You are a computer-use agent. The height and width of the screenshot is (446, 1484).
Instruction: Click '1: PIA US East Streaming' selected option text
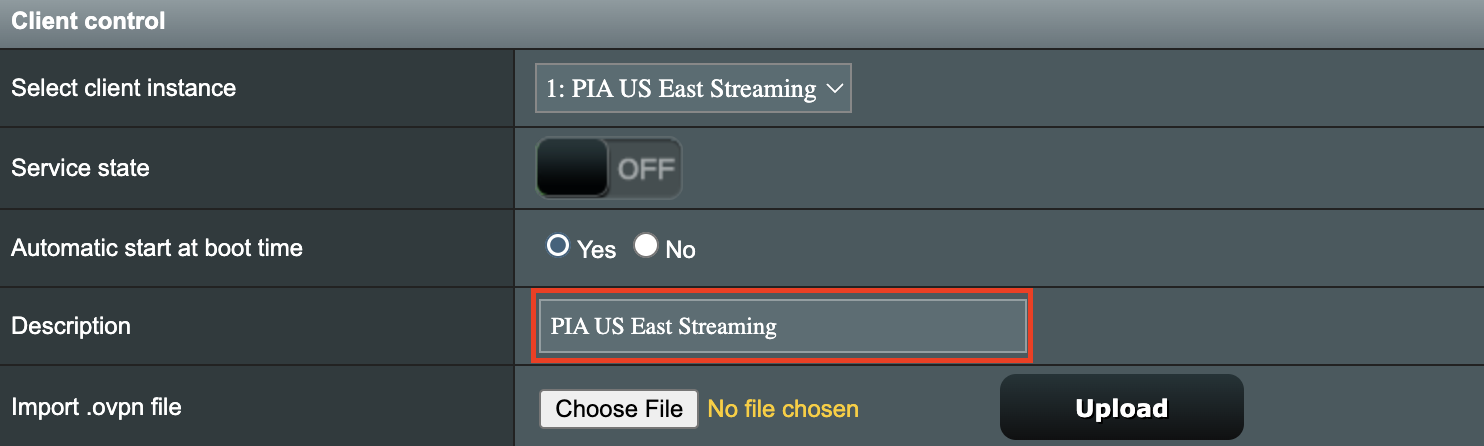pyautogui.click(x=681, y=89)
